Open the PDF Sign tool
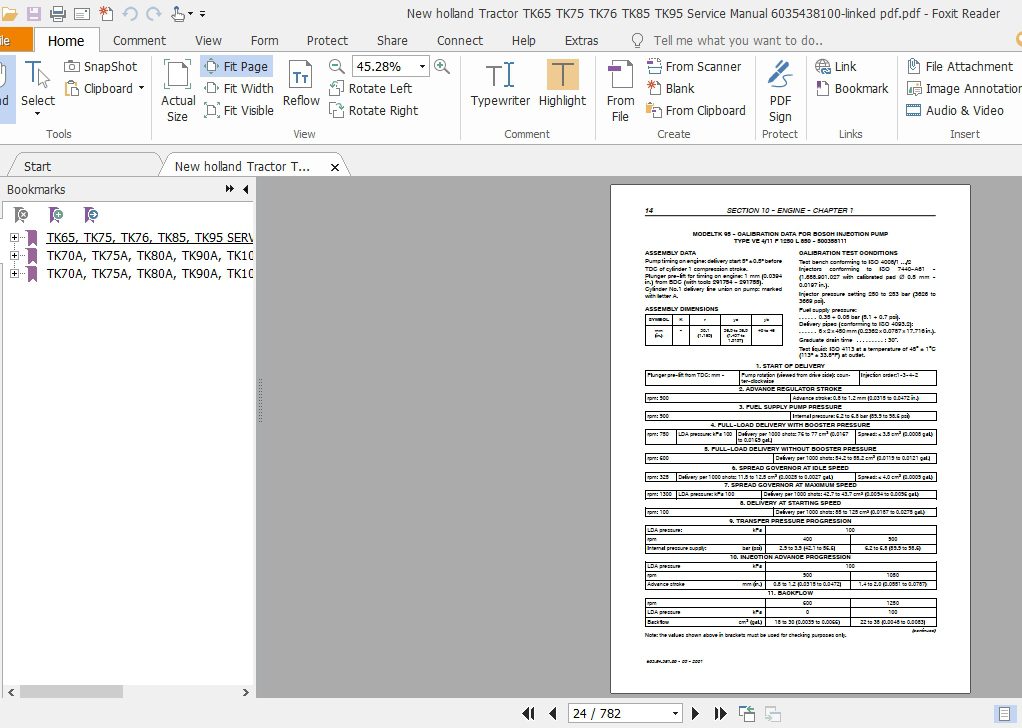Image resolution: width=1022 pixels, height=728 pixels. point(780,88)
